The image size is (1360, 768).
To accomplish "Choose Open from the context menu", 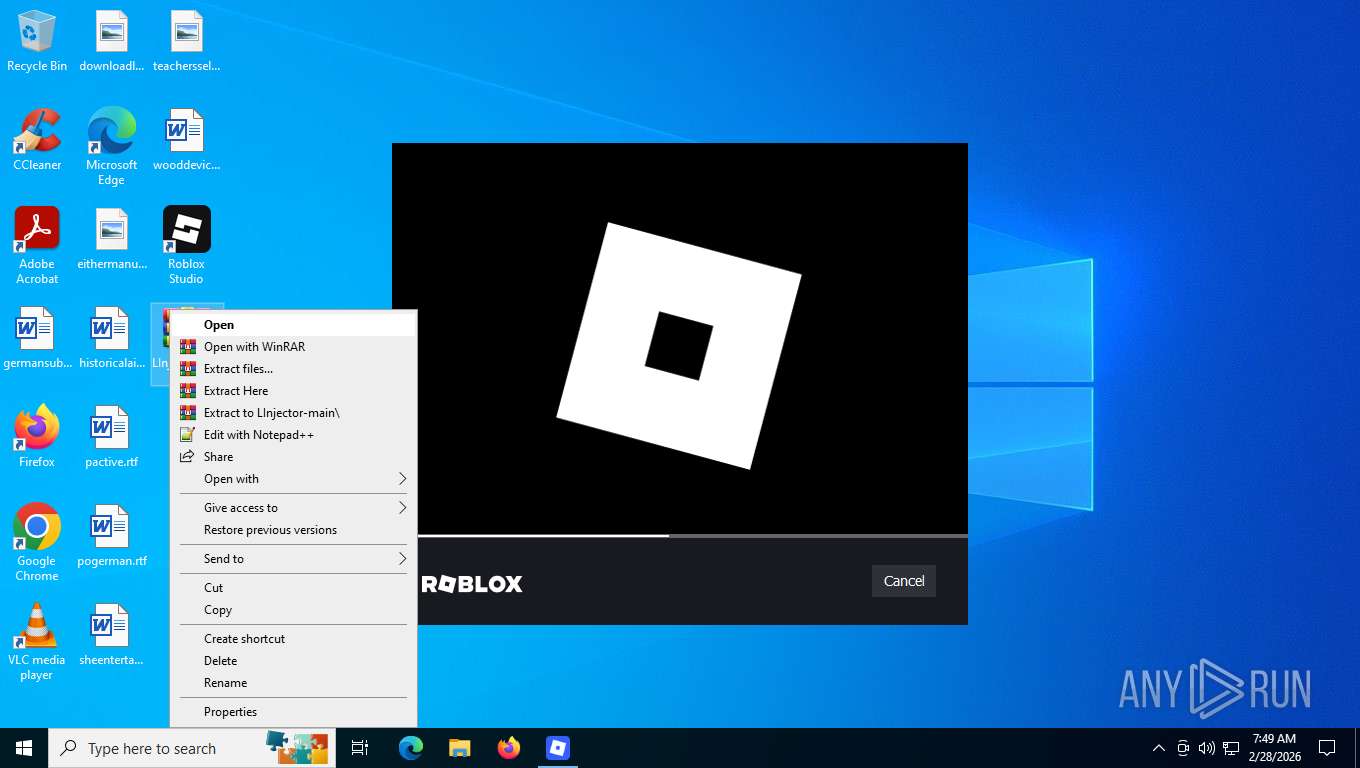I will pyautogui.click(x=293, y=325).
